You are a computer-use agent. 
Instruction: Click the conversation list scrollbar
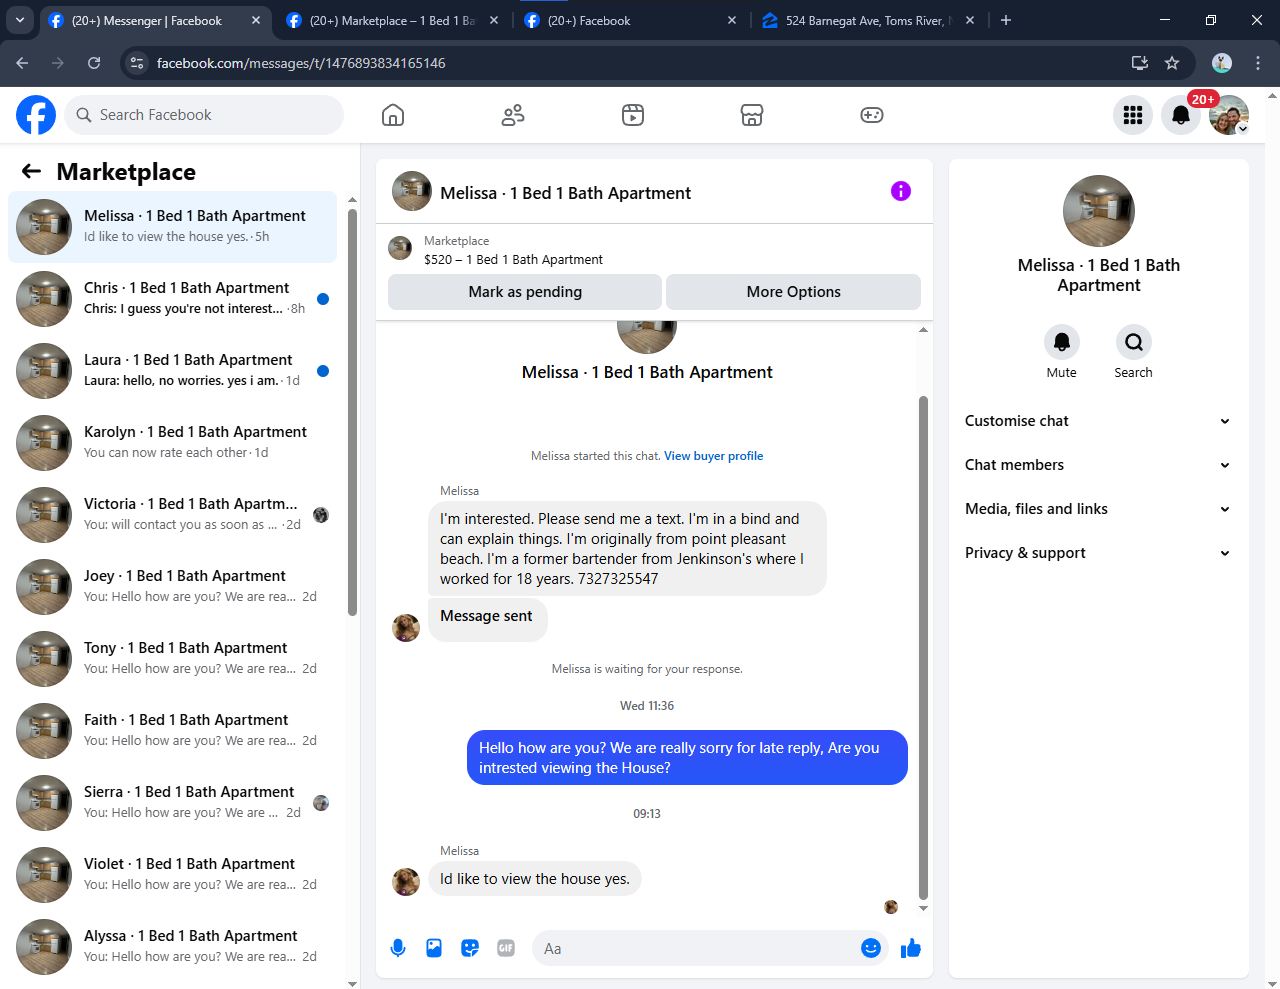click(x=352, y=412)
